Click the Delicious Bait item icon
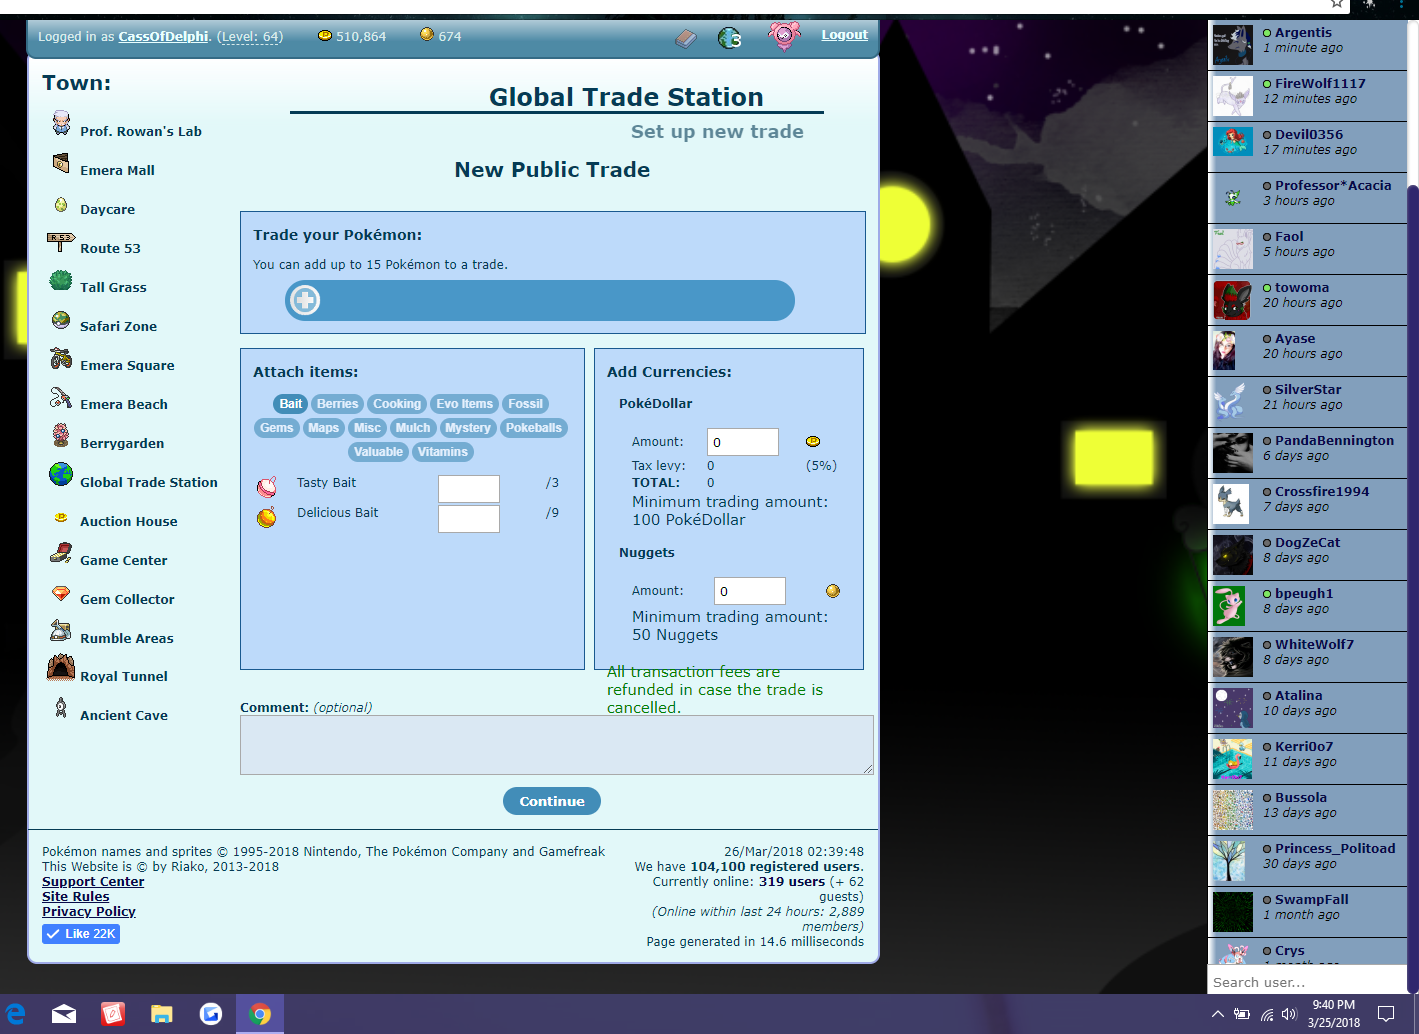This screenshot has width=1419, height=1034. (x=267, y=517)
